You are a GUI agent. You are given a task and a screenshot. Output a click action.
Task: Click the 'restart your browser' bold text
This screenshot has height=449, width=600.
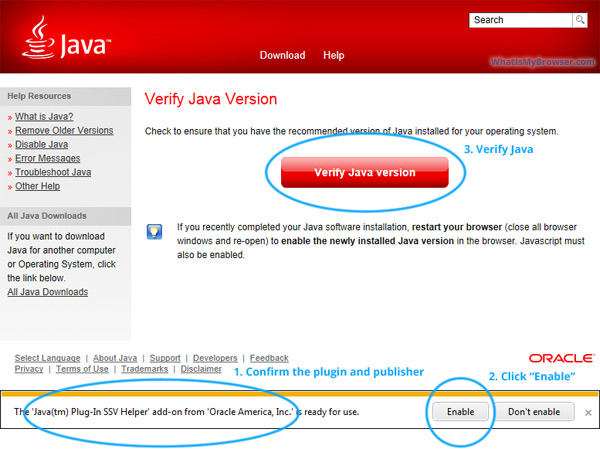point(457,227)
